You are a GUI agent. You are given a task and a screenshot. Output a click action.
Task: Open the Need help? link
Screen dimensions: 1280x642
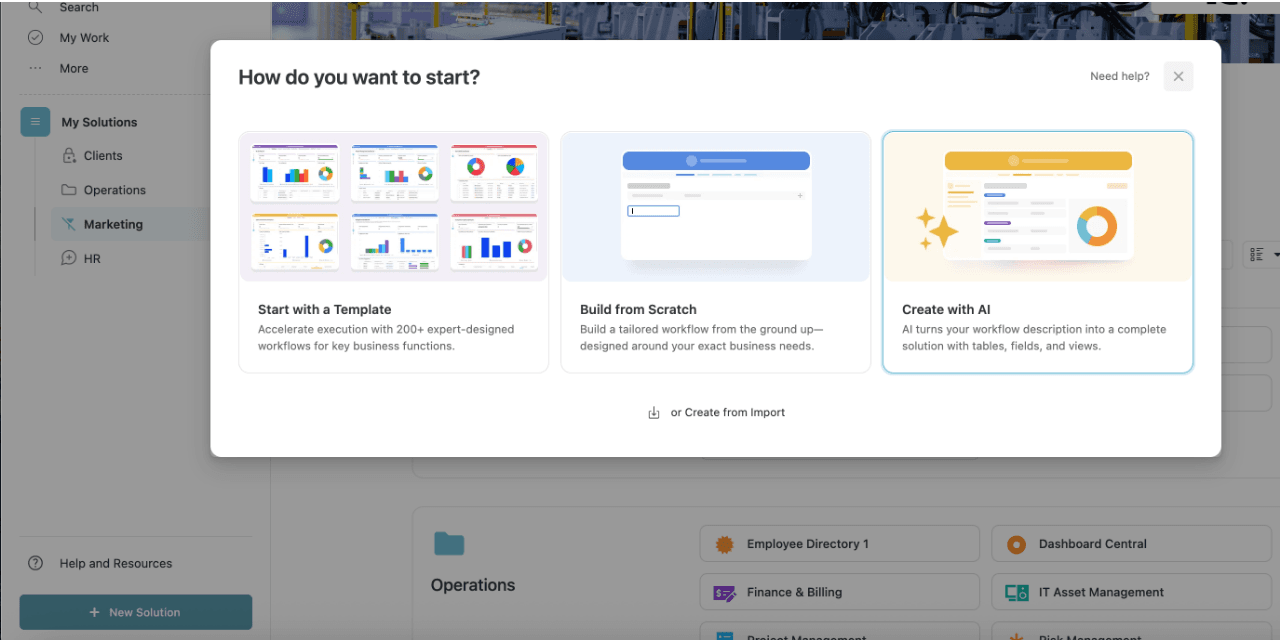(x=1119, y=76)
